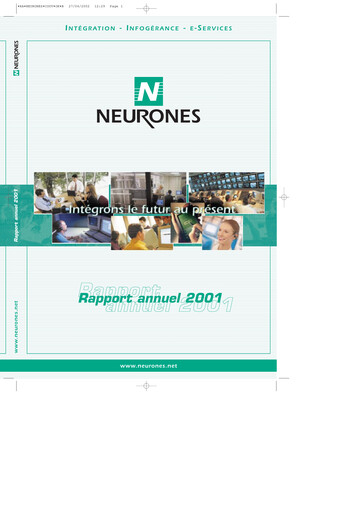Click the top center registration crosshair mark
The height and width of the screenshot is (512, 362).
pos(146,8)
